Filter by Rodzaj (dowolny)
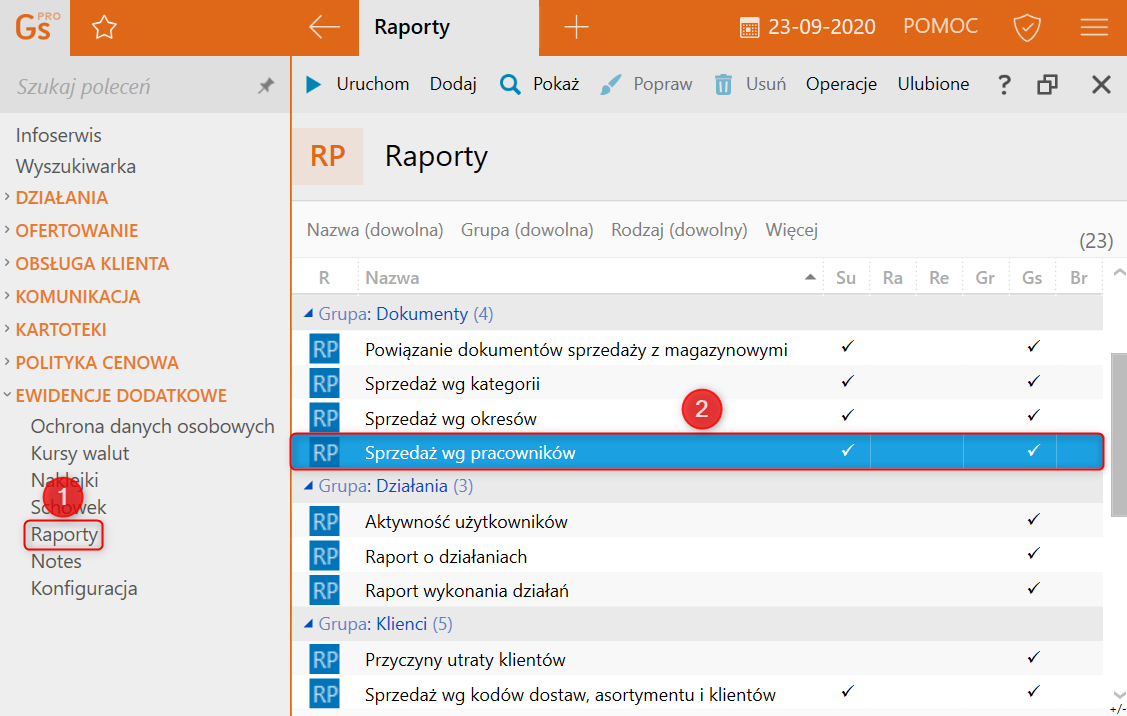Image resolution: width=1127 pixels, height=716 pixels. 679,230
